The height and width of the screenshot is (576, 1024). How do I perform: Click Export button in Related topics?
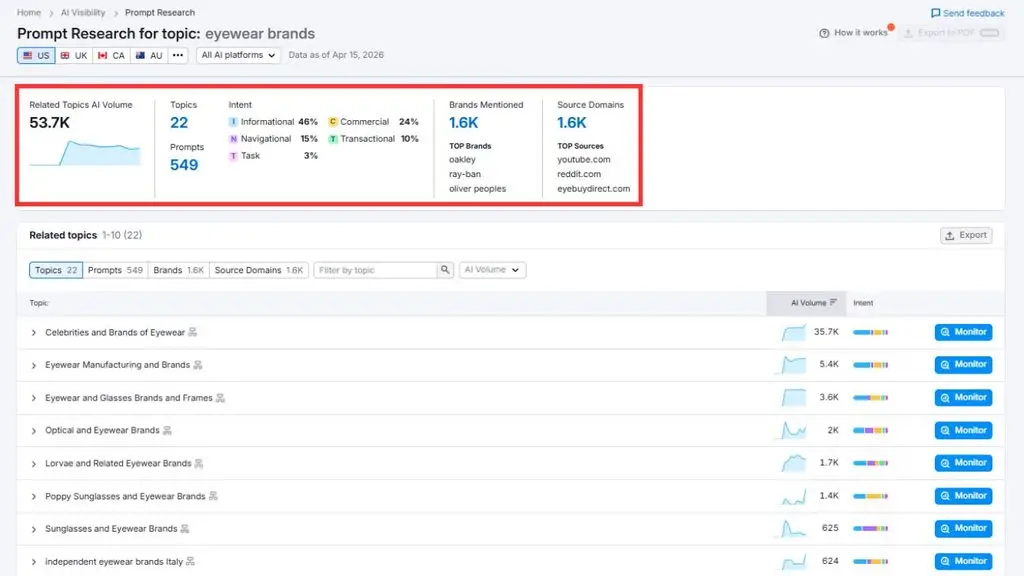tap(966, 235)
